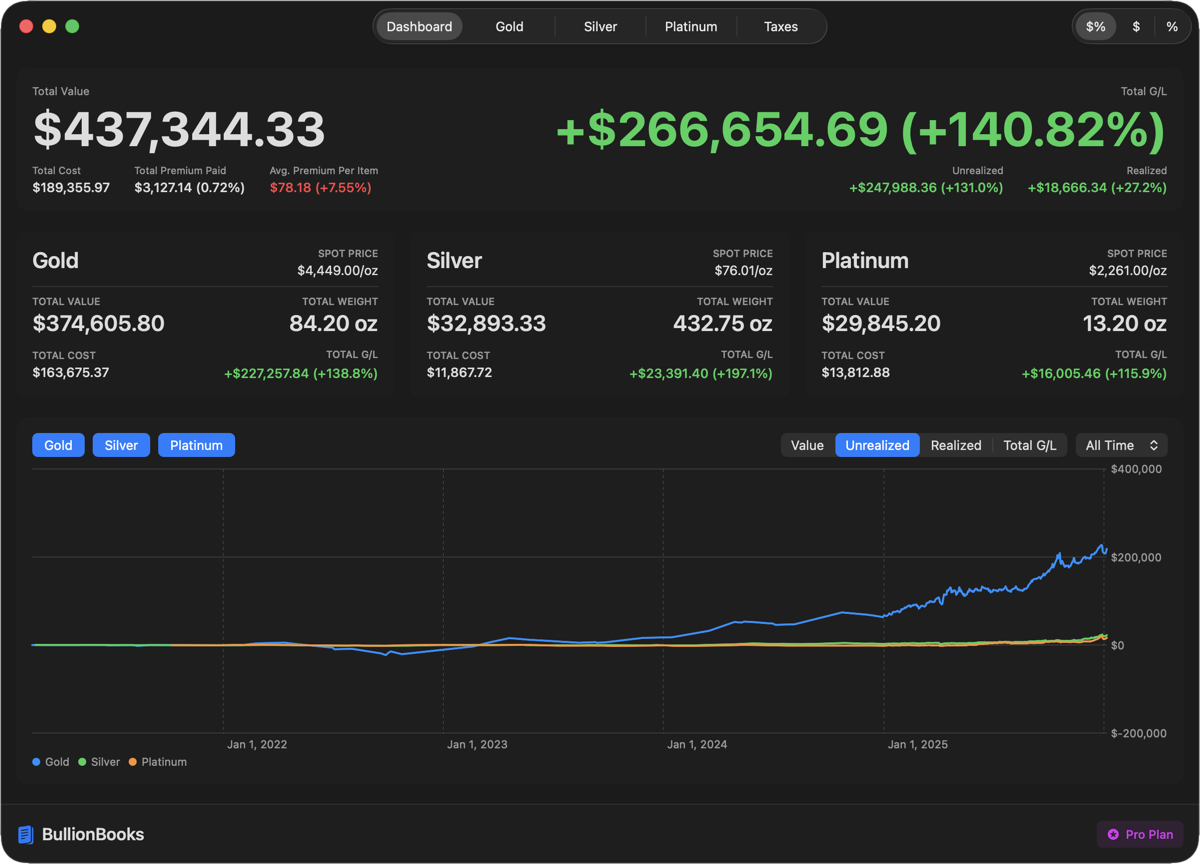
Task: Select Unrealized chart mode
Action: 877,445
